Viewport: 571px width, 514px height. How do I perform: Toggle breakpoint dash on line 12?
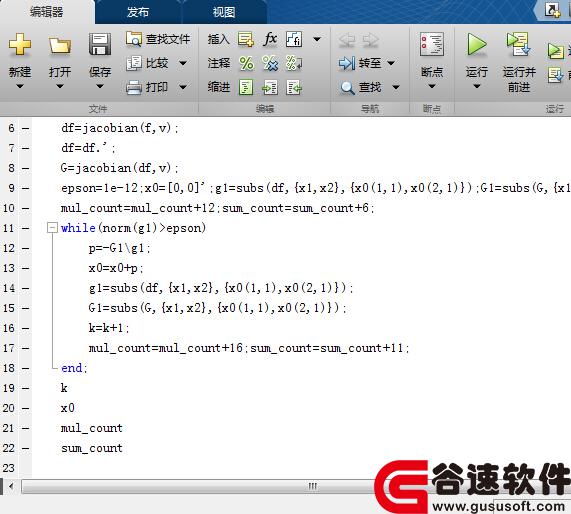coord(25,248)
